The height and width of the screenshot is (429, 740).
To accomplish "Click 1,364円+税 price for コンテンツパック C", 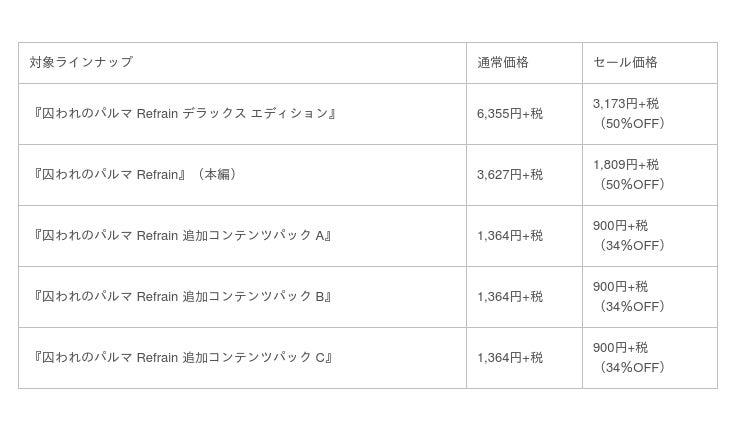I will [510, 358].
